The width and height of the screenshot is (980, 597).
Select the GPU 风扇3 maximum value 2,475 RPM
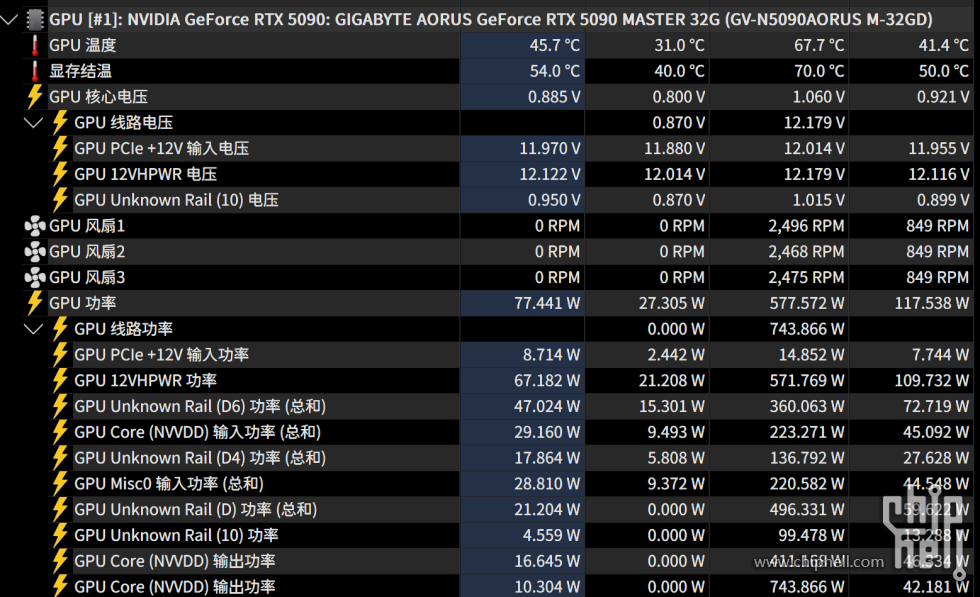pos(806,277)
